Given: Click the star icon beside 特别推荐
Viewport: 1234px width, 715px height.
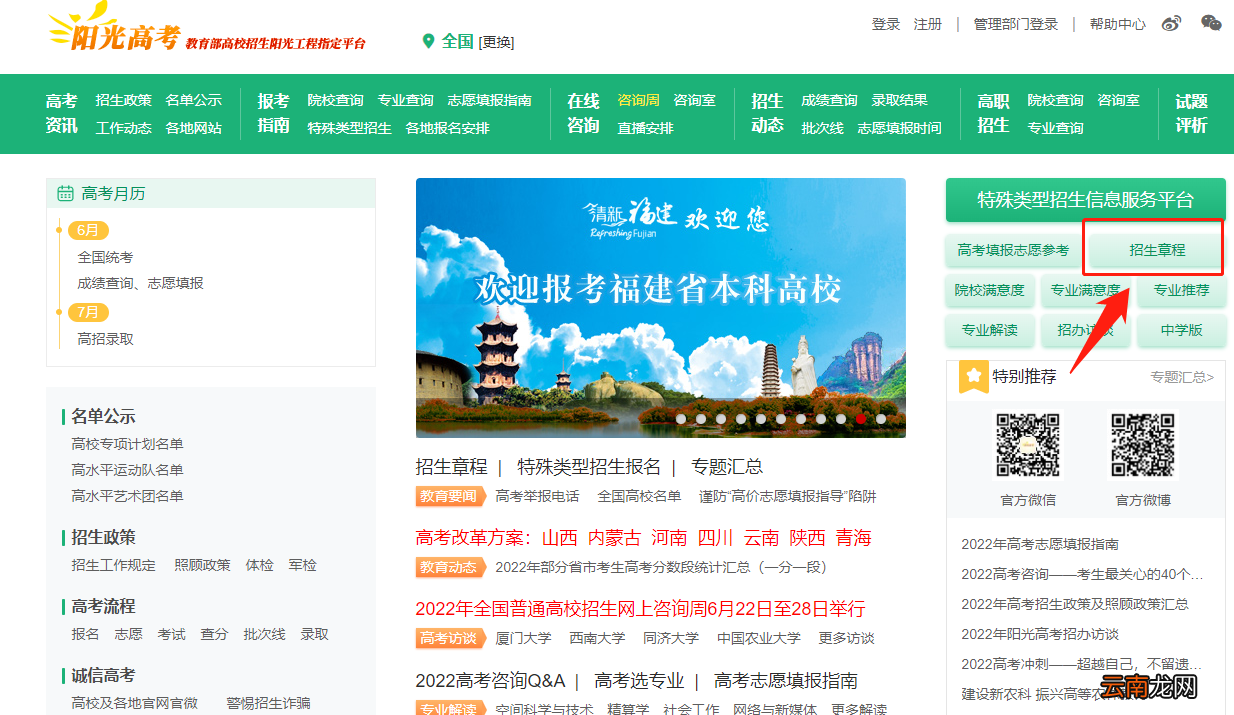Looking at the screenshot, I should (x=973, y=377).
